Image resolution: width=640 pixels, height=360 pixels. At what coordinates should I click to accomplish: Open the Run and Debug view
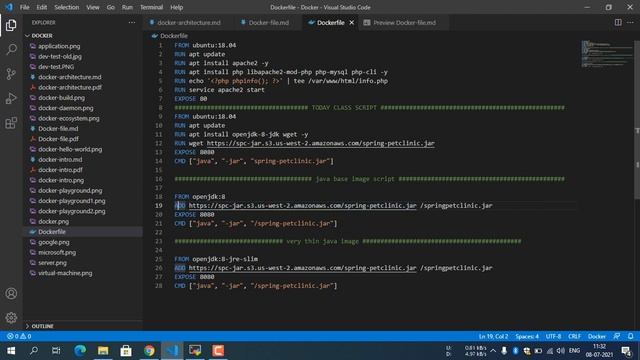[11, 98]
